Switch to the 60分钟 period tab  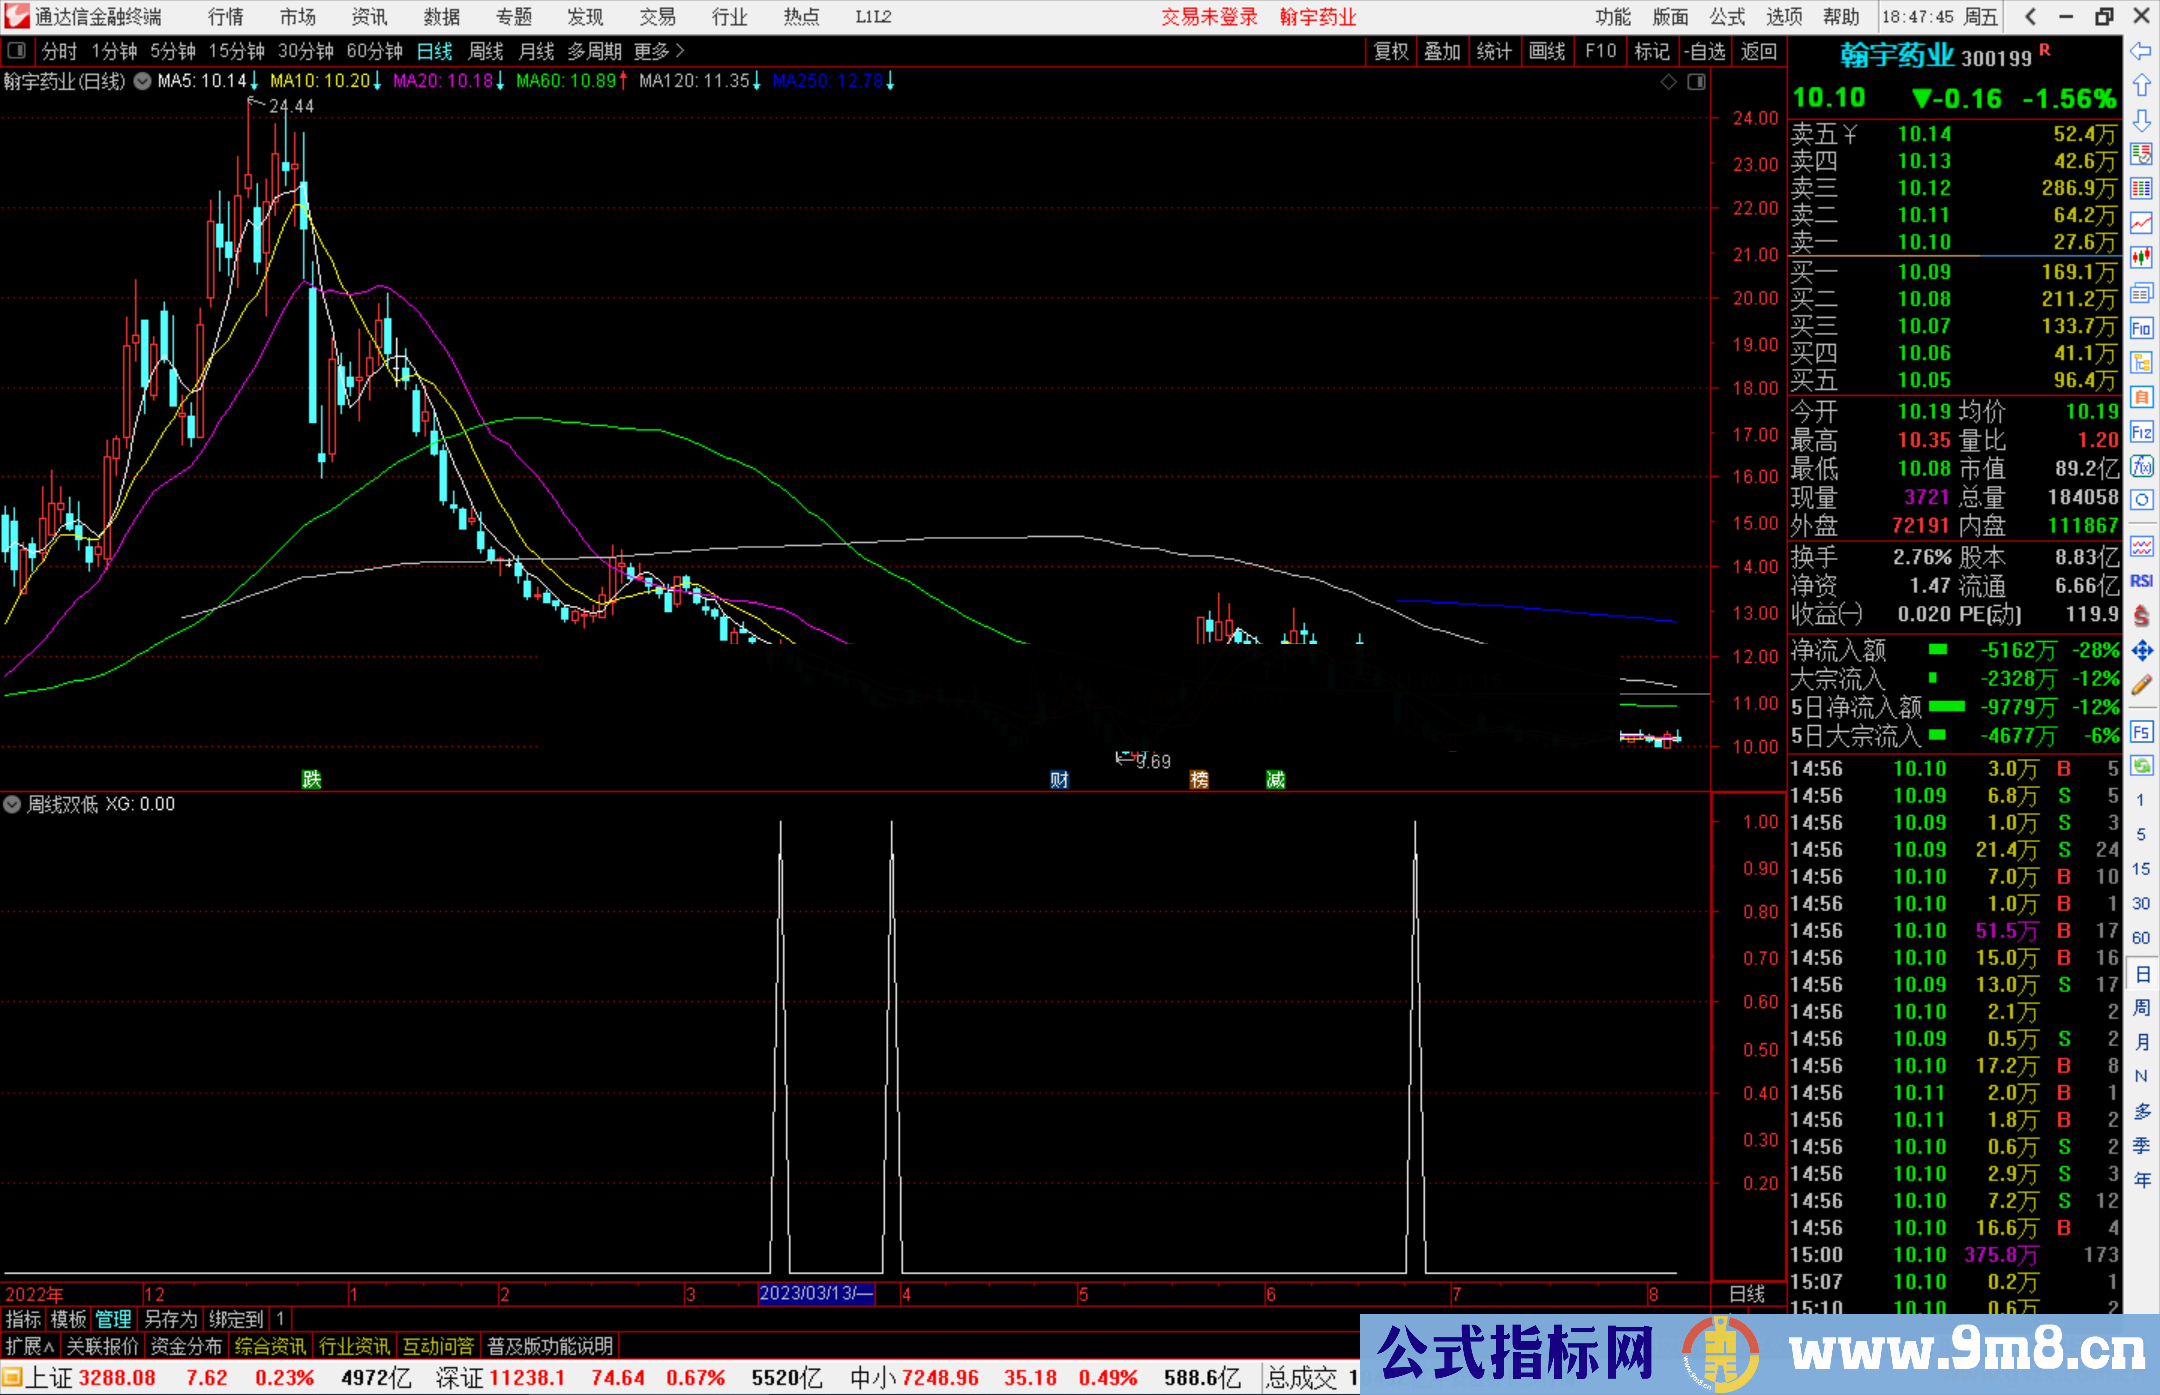tap(373, 51)
